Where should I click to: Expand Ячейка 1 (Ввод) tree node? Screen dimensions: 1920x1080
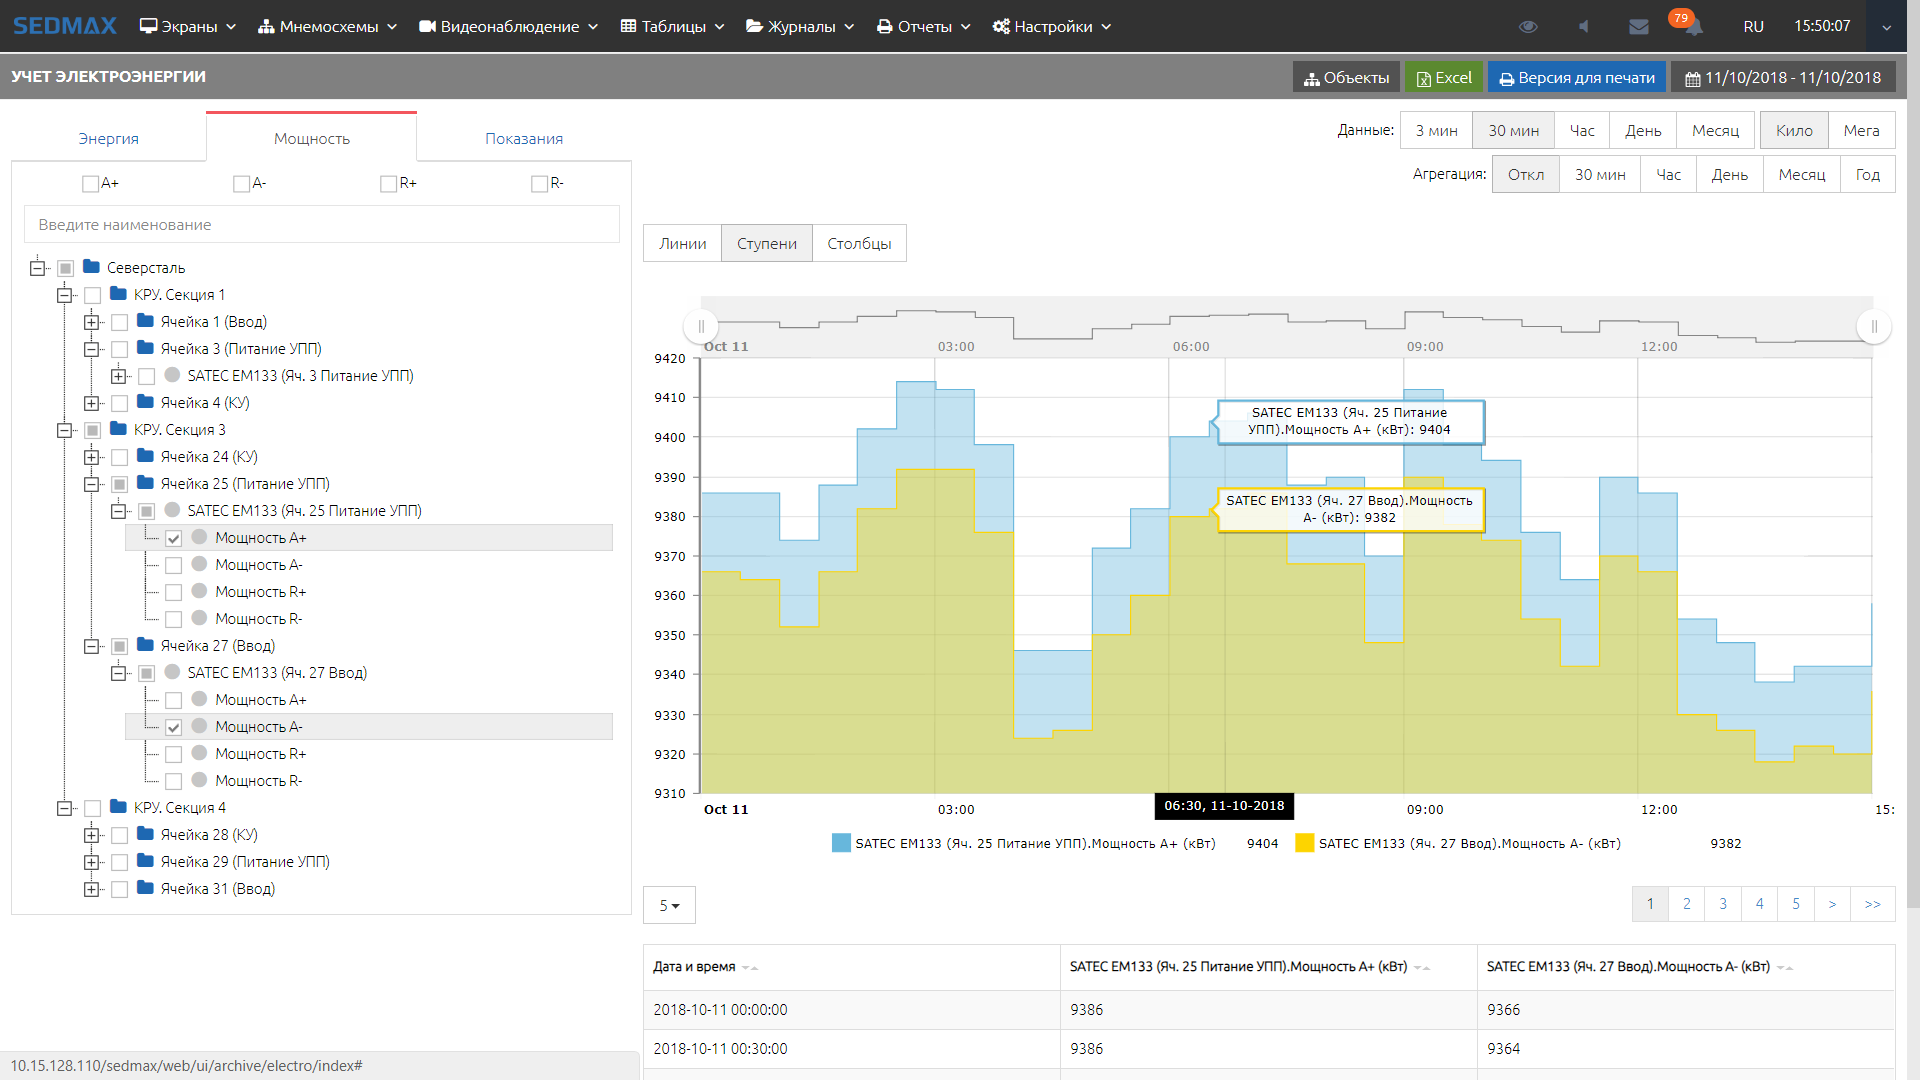click(x=92, y=322)
